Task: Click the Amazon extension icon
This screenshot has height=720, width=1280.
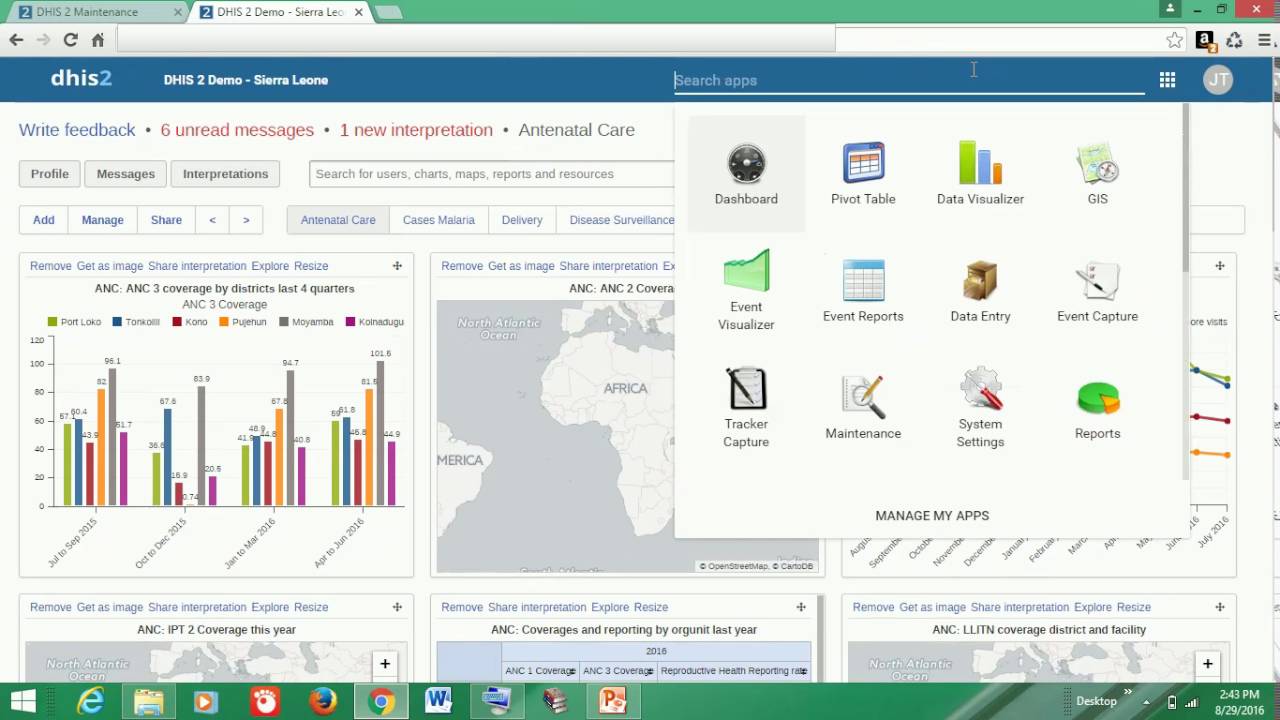Action: pyautogui.click(x=1205, y=40)
